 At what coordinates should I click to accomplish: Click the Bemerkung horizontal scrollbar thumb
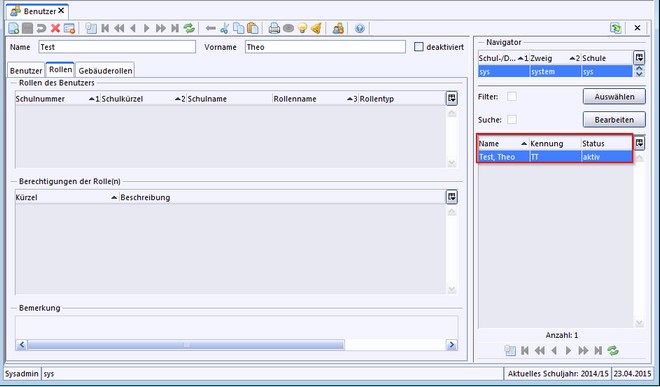pos(186,345)
